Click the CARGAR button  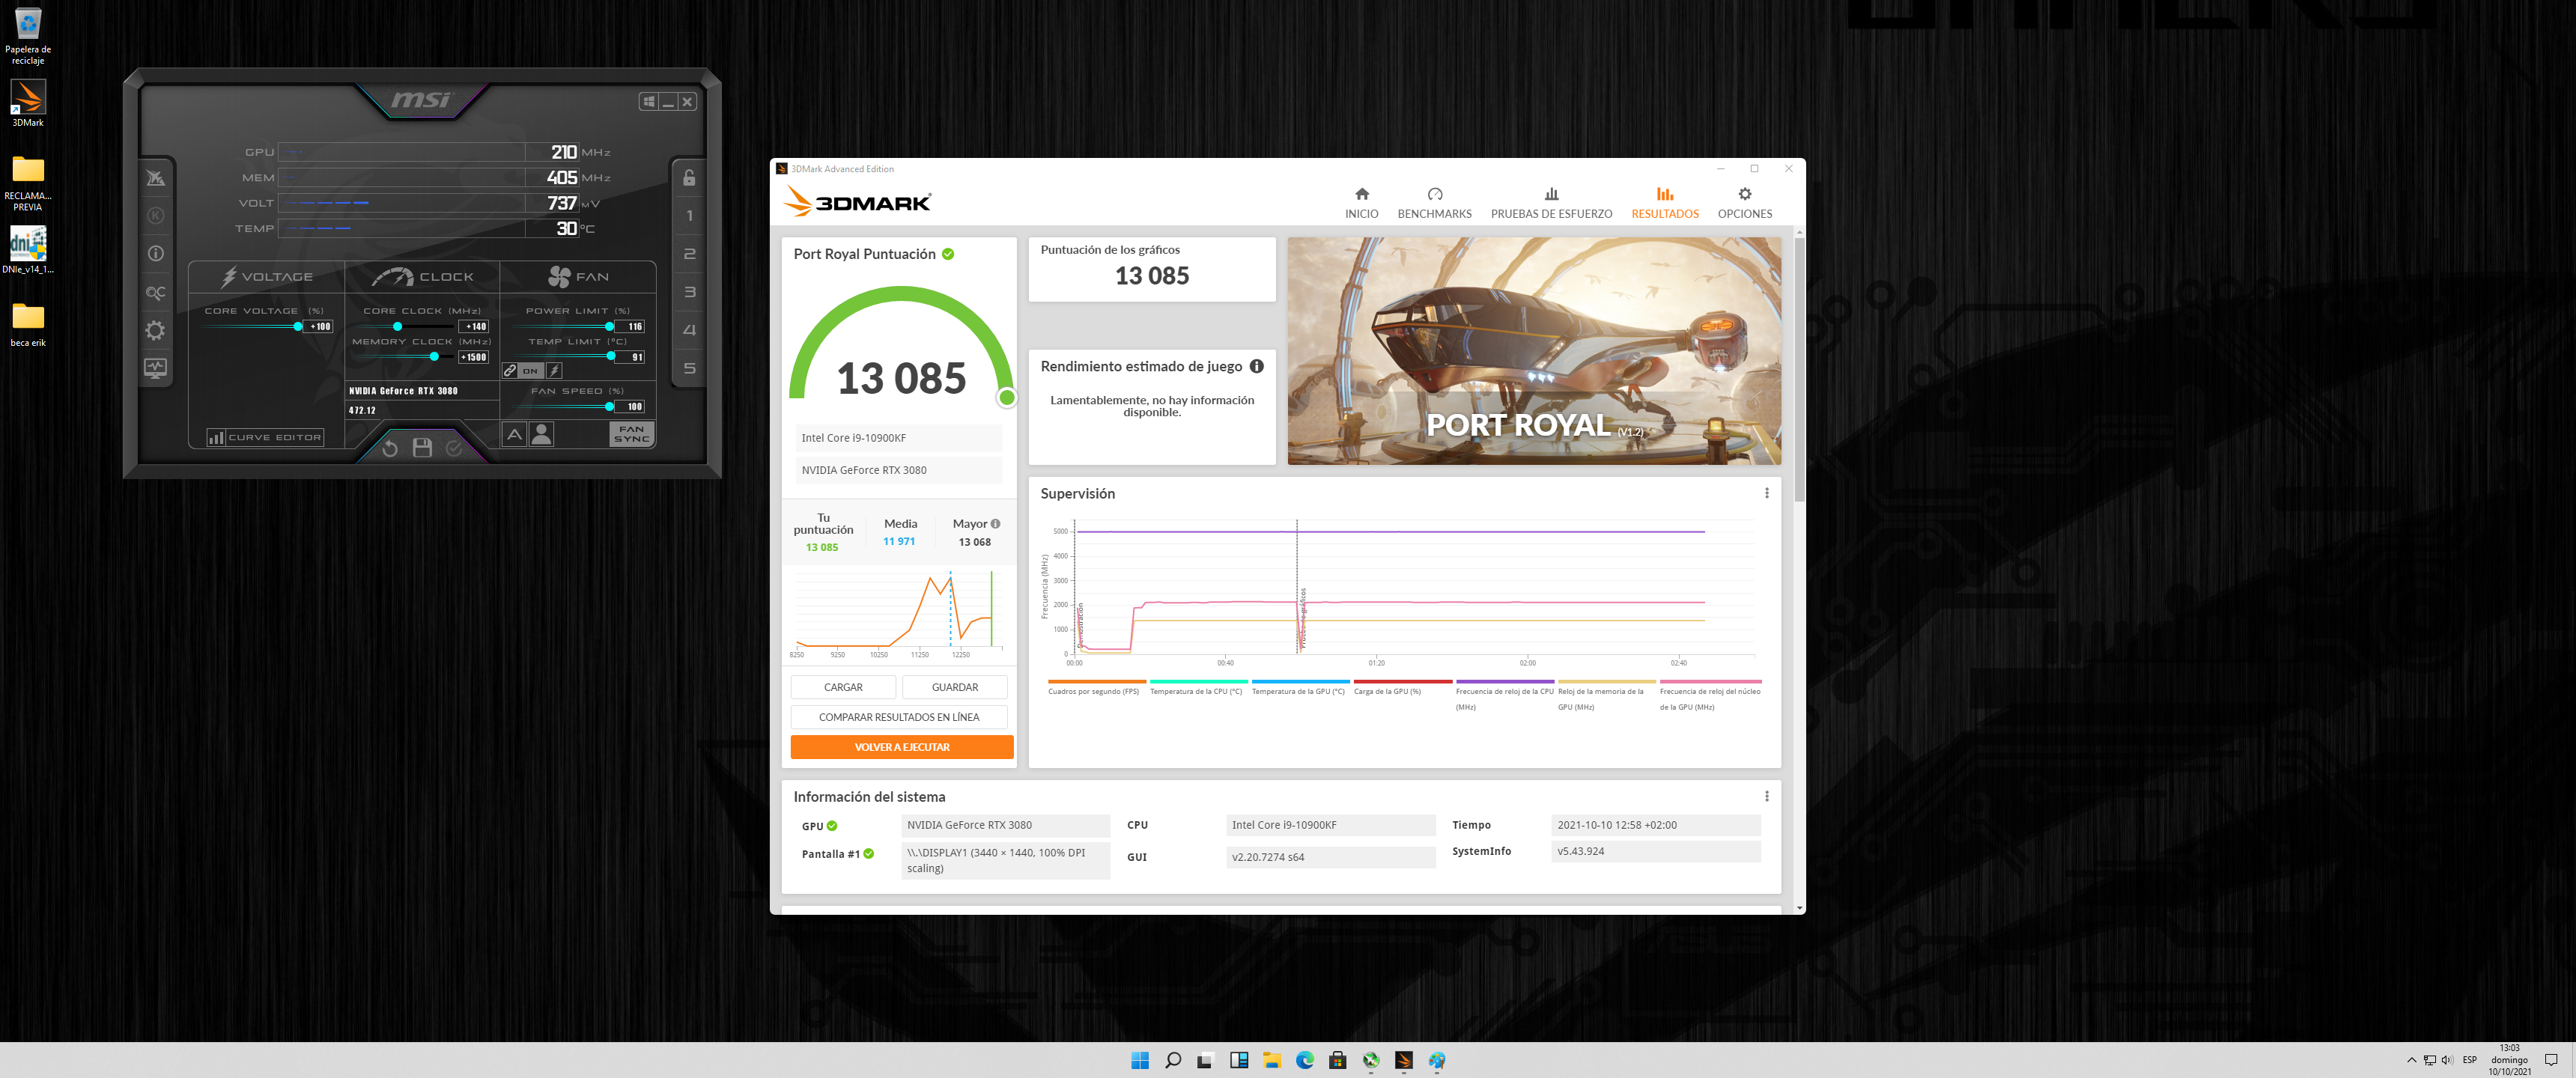pos(843,687)
